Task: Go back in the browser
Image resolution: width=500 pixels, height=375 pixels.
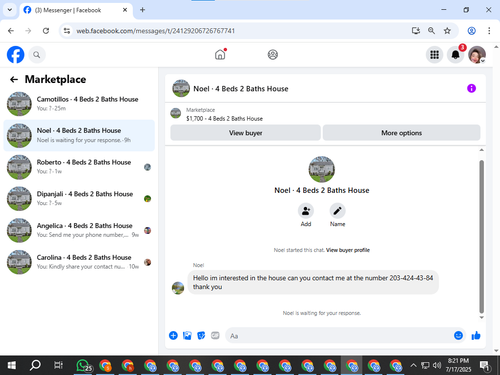Action: click(x=11, y=31)
